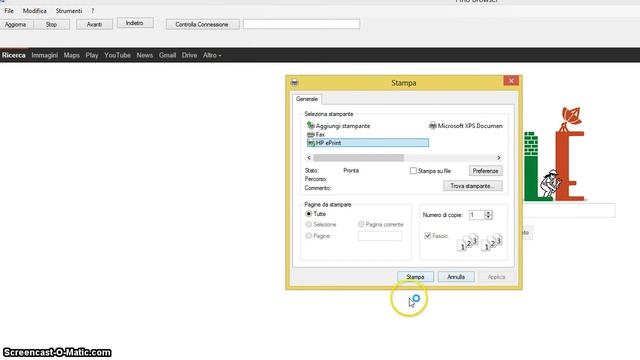The image size is (640, 360).
Task: Open the Immagini link
Action: tap(44, 55)
